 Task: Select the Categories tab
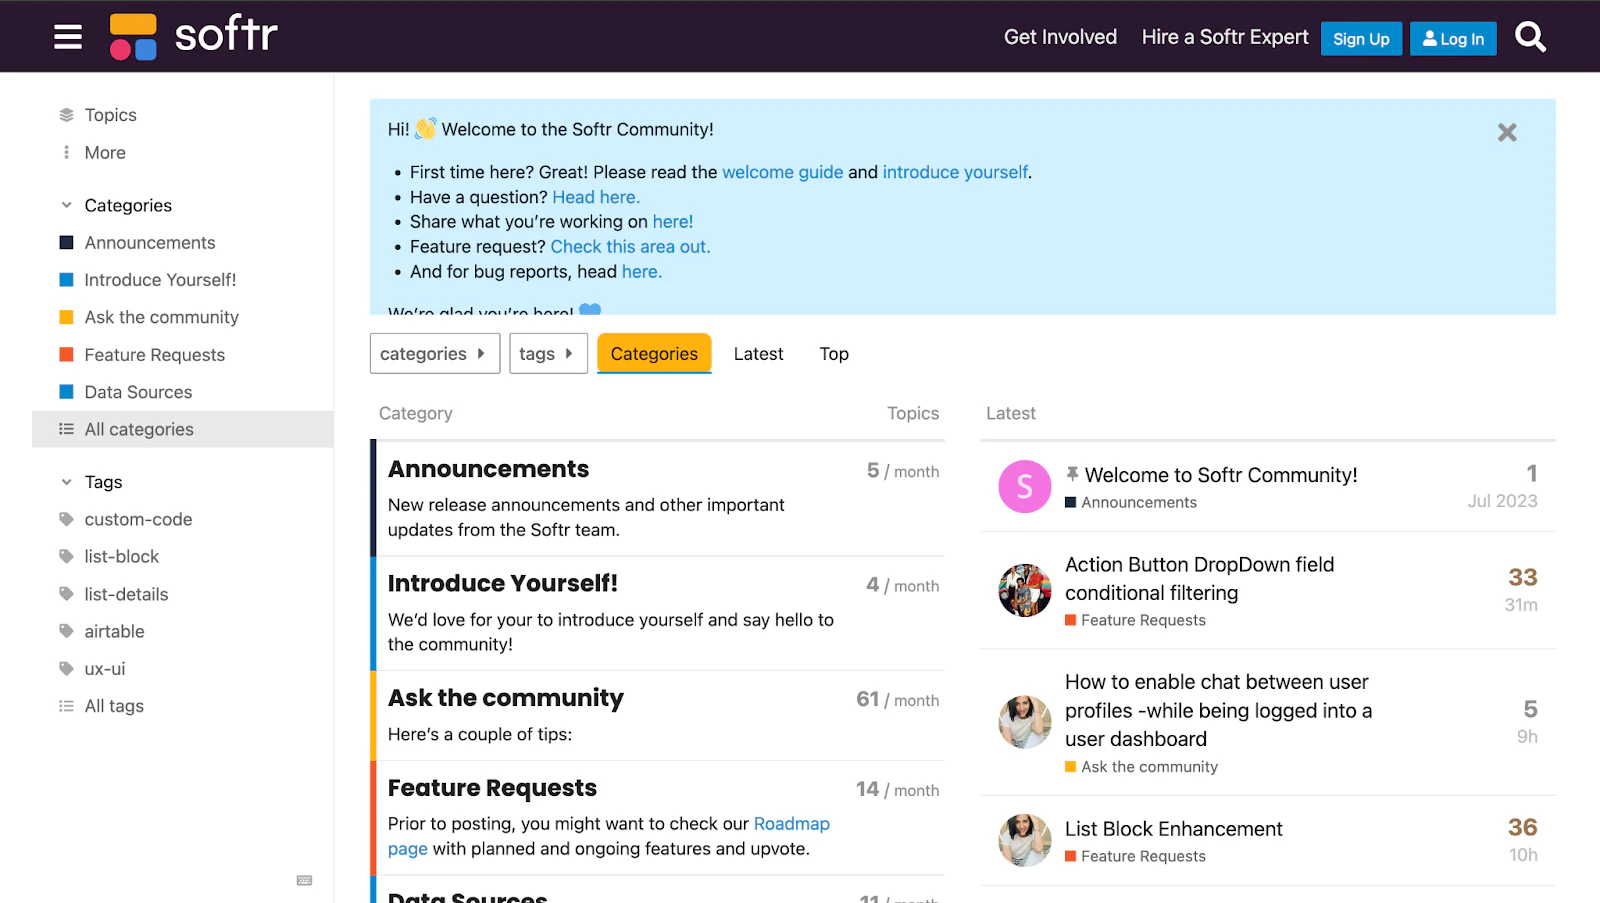coord(654,353)
